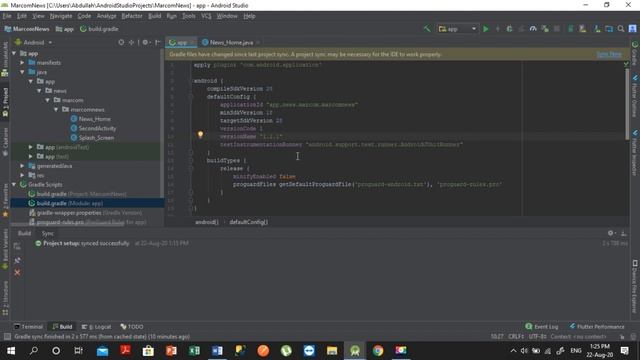Click build.gradle breadcrumb in navigation bar

click(x=99, y=29)
